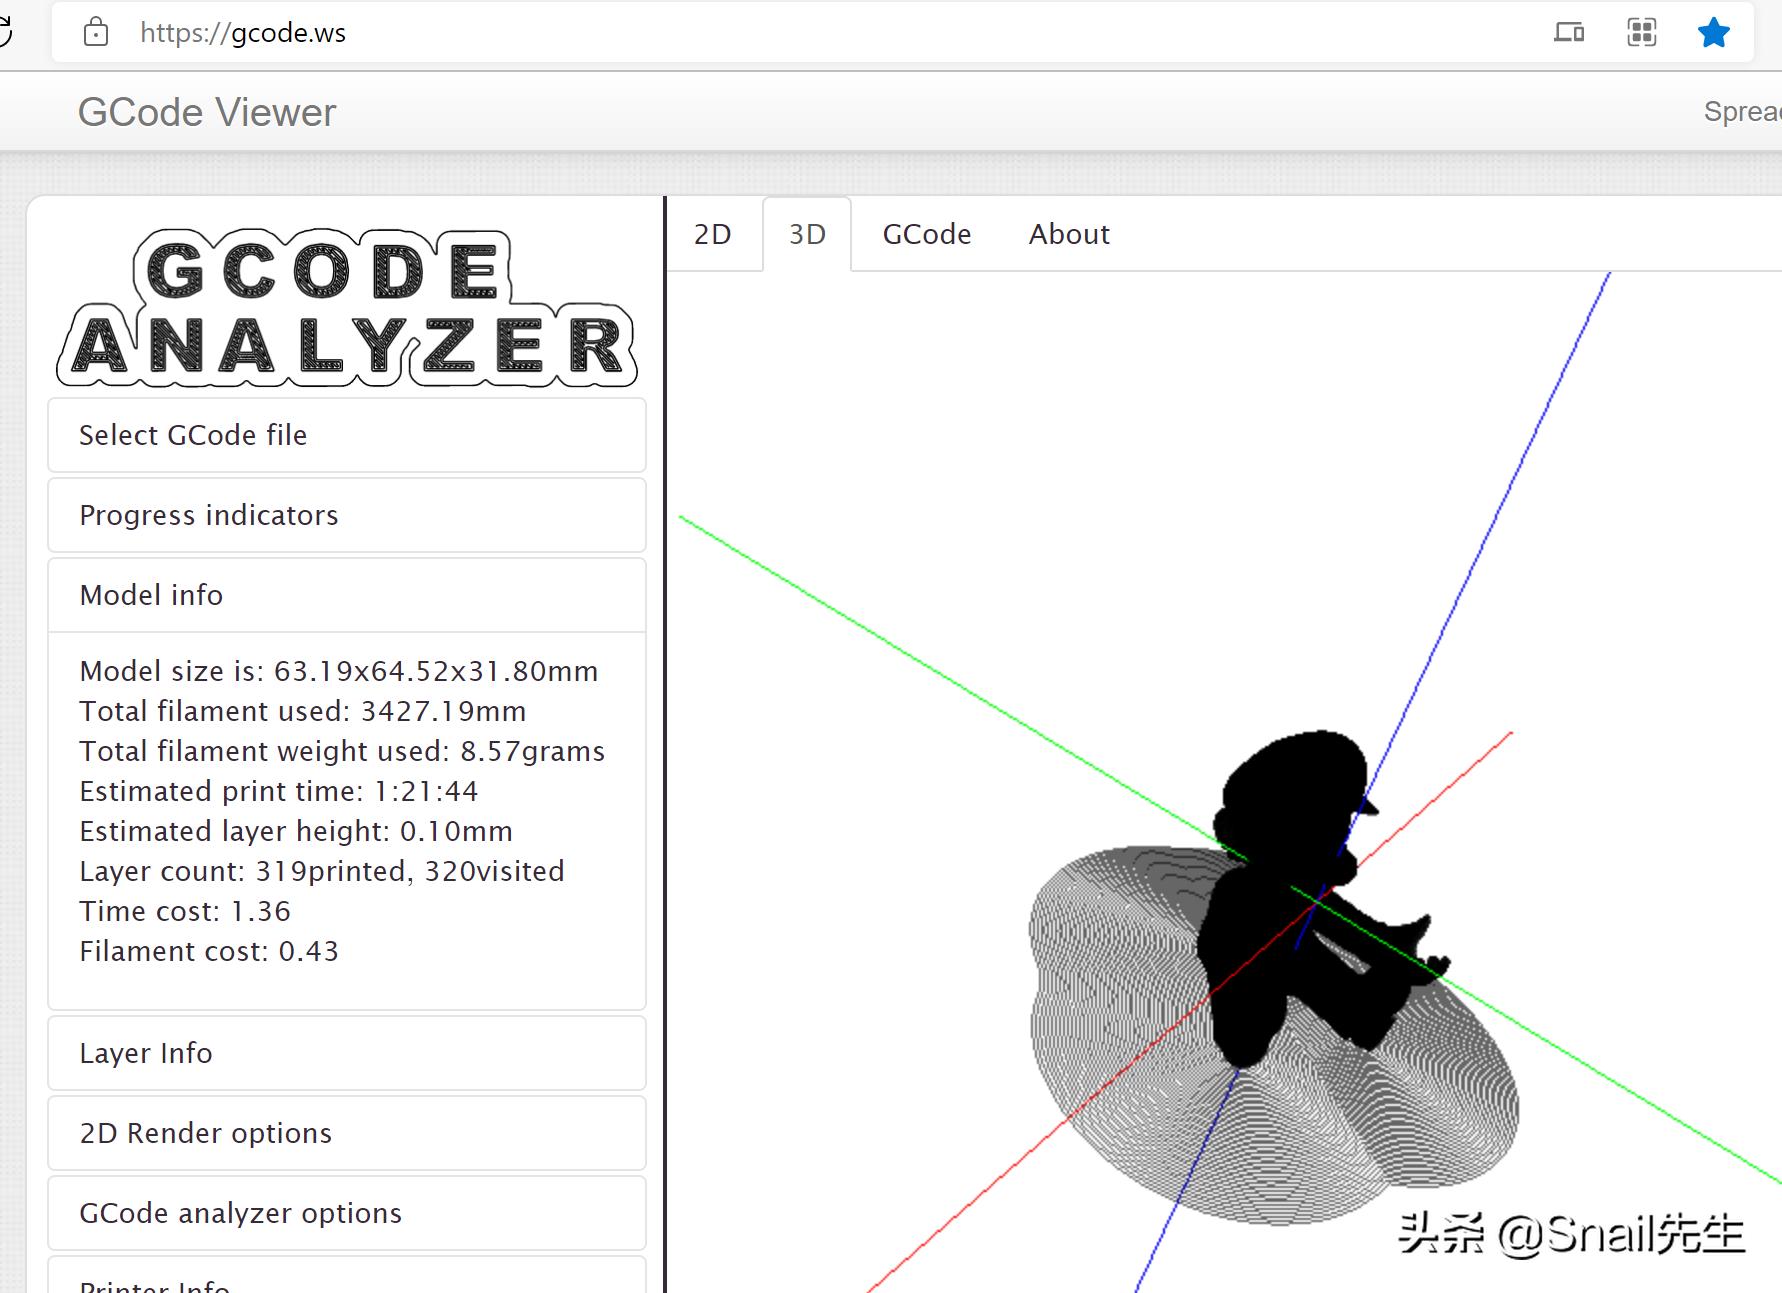The width and height of the screenshot is (1782, 1293).
Task: Click 'Total filament used: 3427.19mm' text
Action: (303, 711)
